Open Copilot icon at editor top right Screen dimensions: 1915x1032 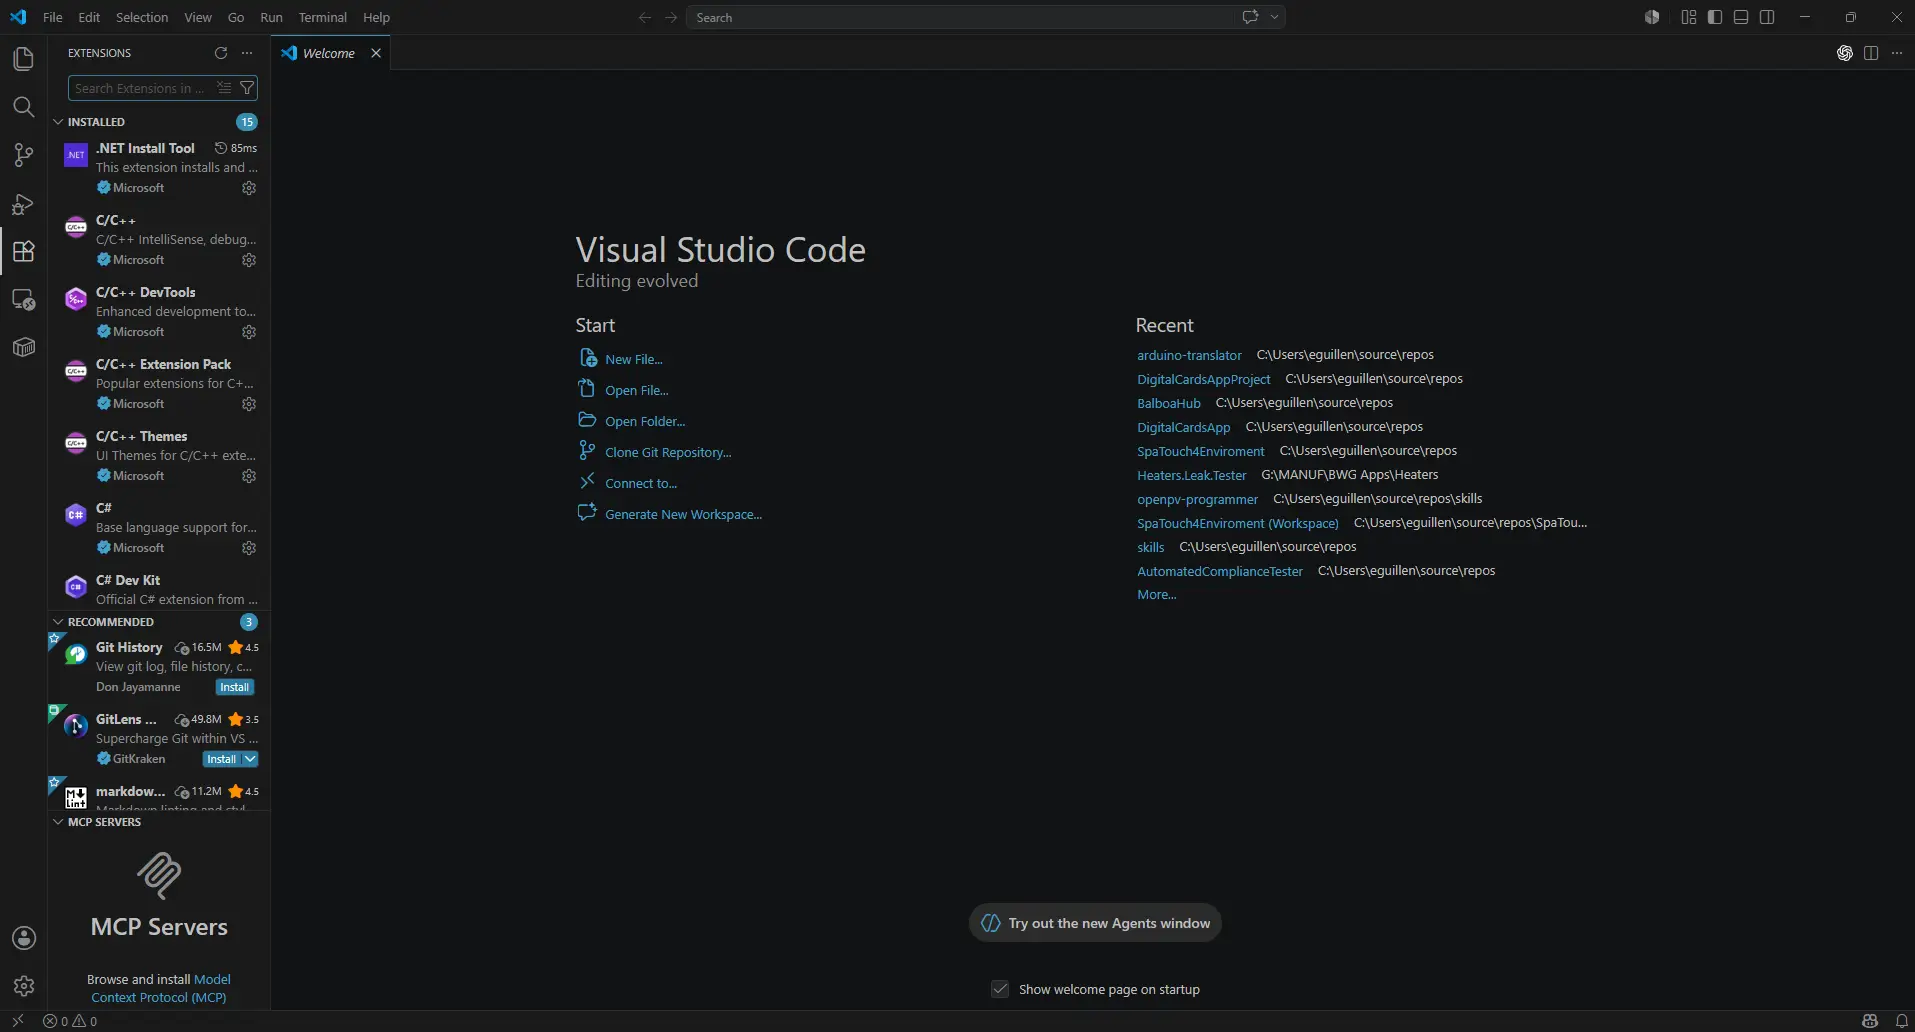(1845, 53)
